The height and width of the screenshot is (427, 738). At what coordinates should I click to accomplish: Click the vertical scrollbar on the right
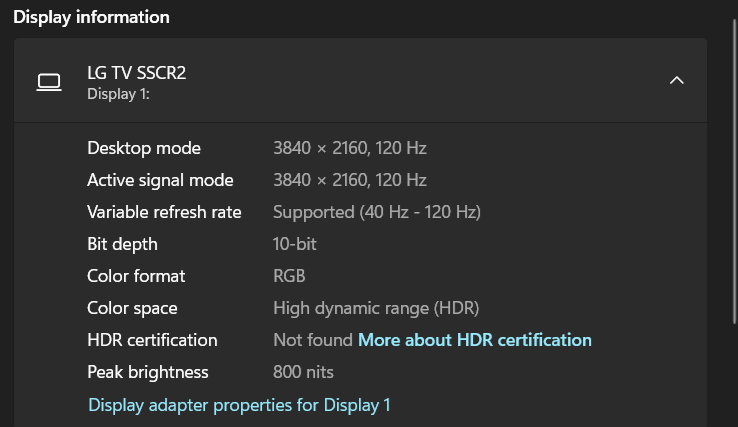[734, 172]
